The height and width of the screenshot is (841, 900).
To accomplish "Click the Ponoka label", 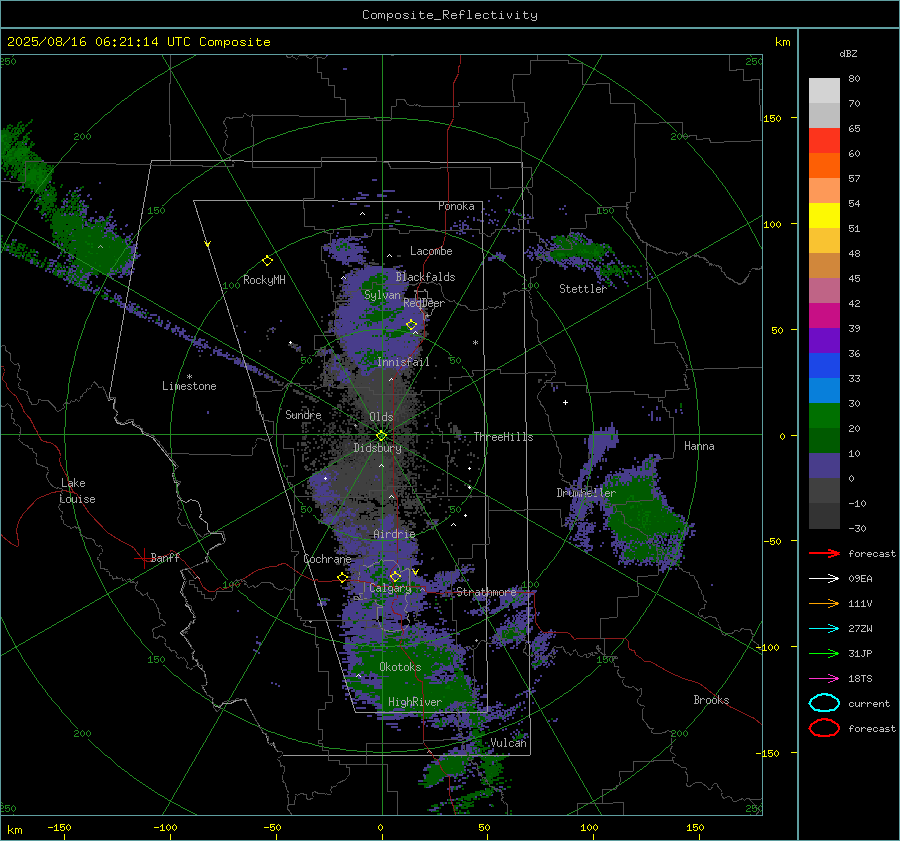I will pos(456,206).
